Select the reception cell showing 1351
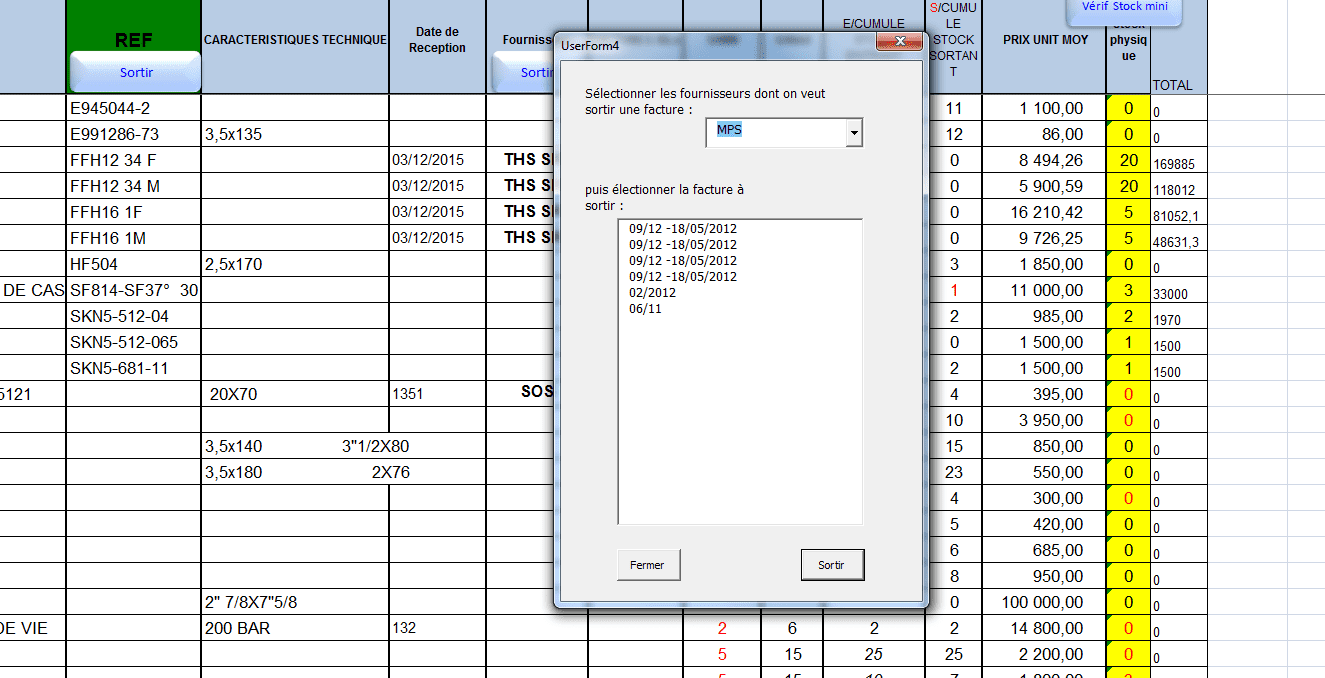Image resolution: width=1325 pixels, height=678 pixels. click(x=437, y=394)
